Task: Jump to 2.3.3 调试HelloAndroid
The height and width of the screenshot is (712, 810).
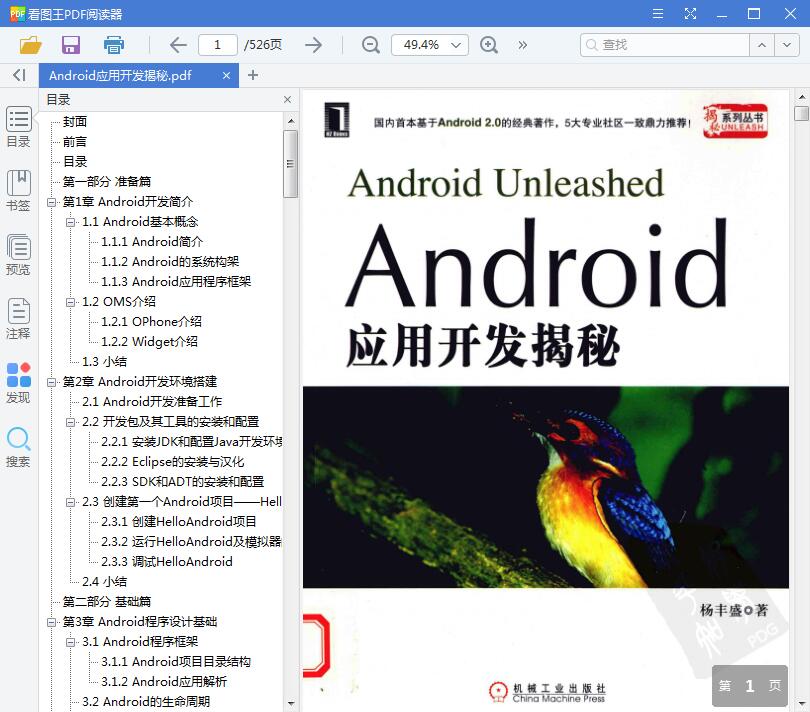Action: [166, 562]
